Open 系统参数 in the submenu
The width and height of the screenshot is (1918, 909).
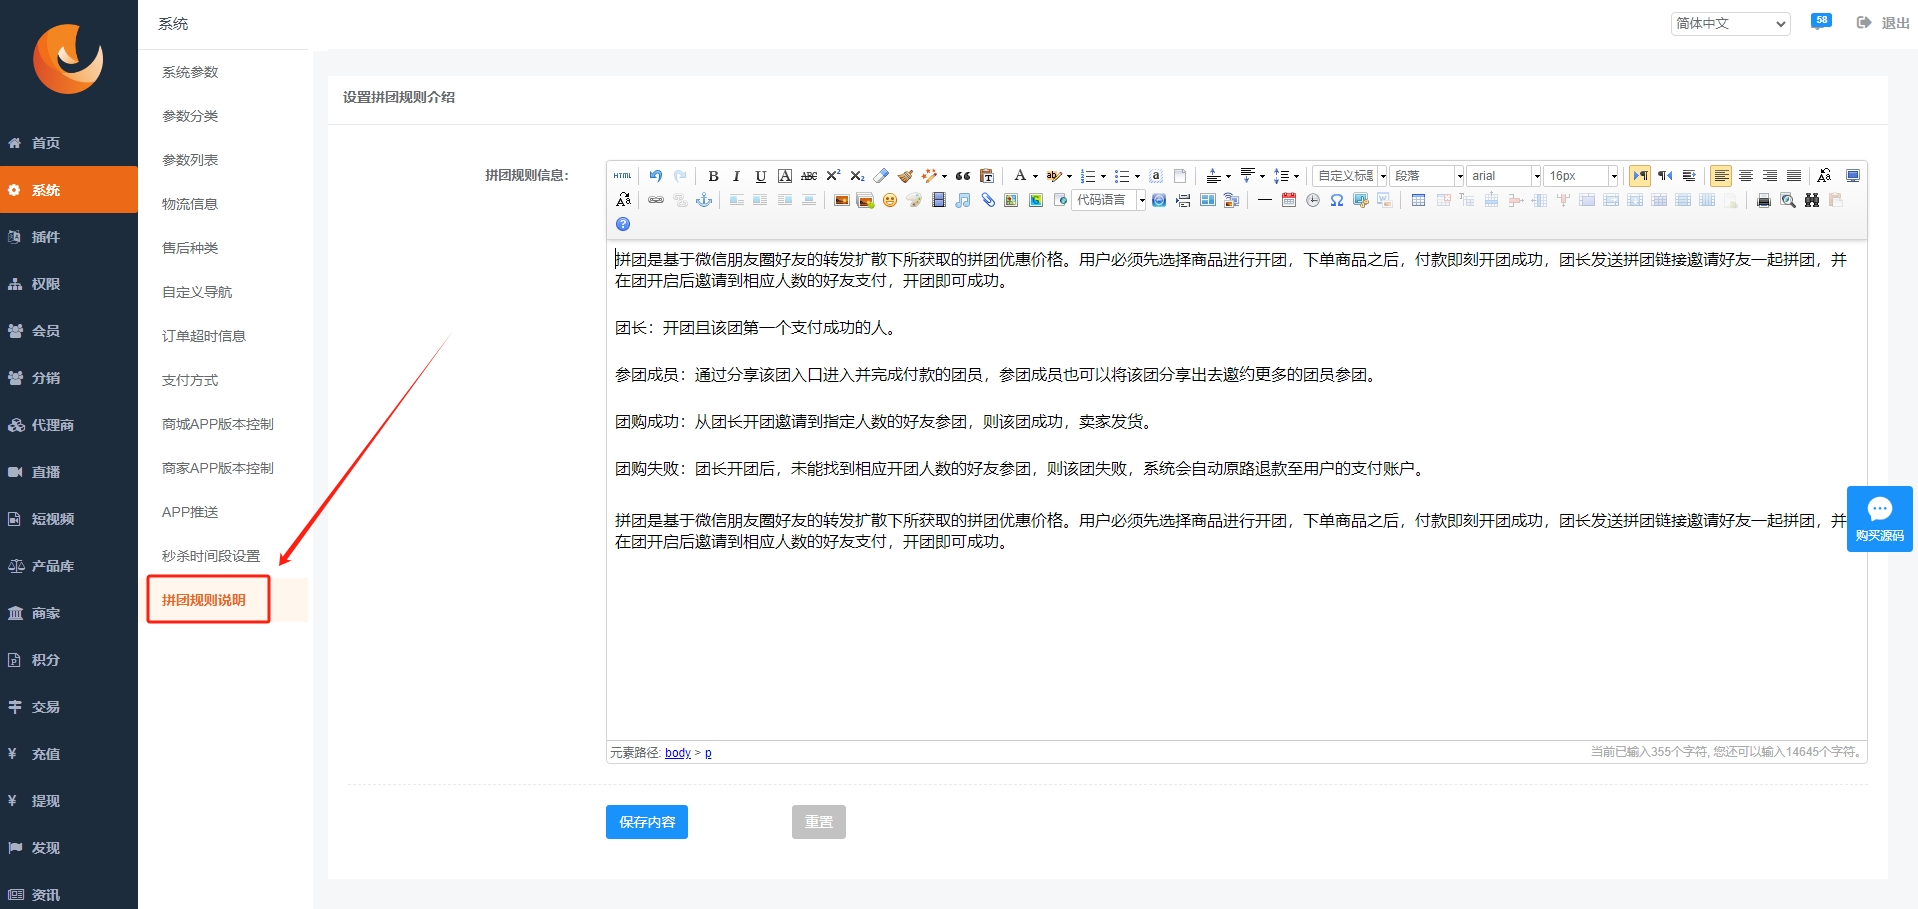(190, 72)
